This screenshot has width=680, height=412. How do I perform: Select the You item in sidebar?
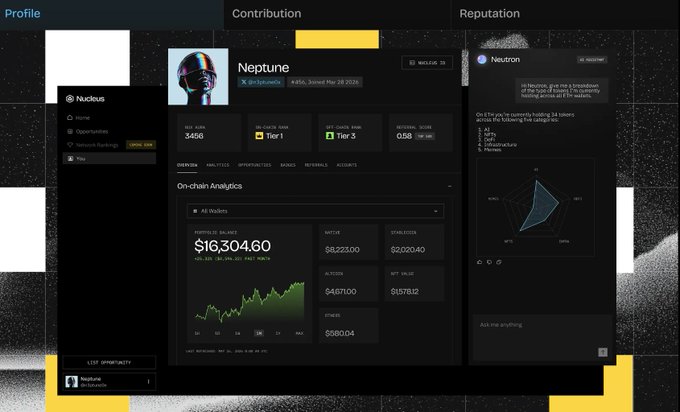click(109, 159)
